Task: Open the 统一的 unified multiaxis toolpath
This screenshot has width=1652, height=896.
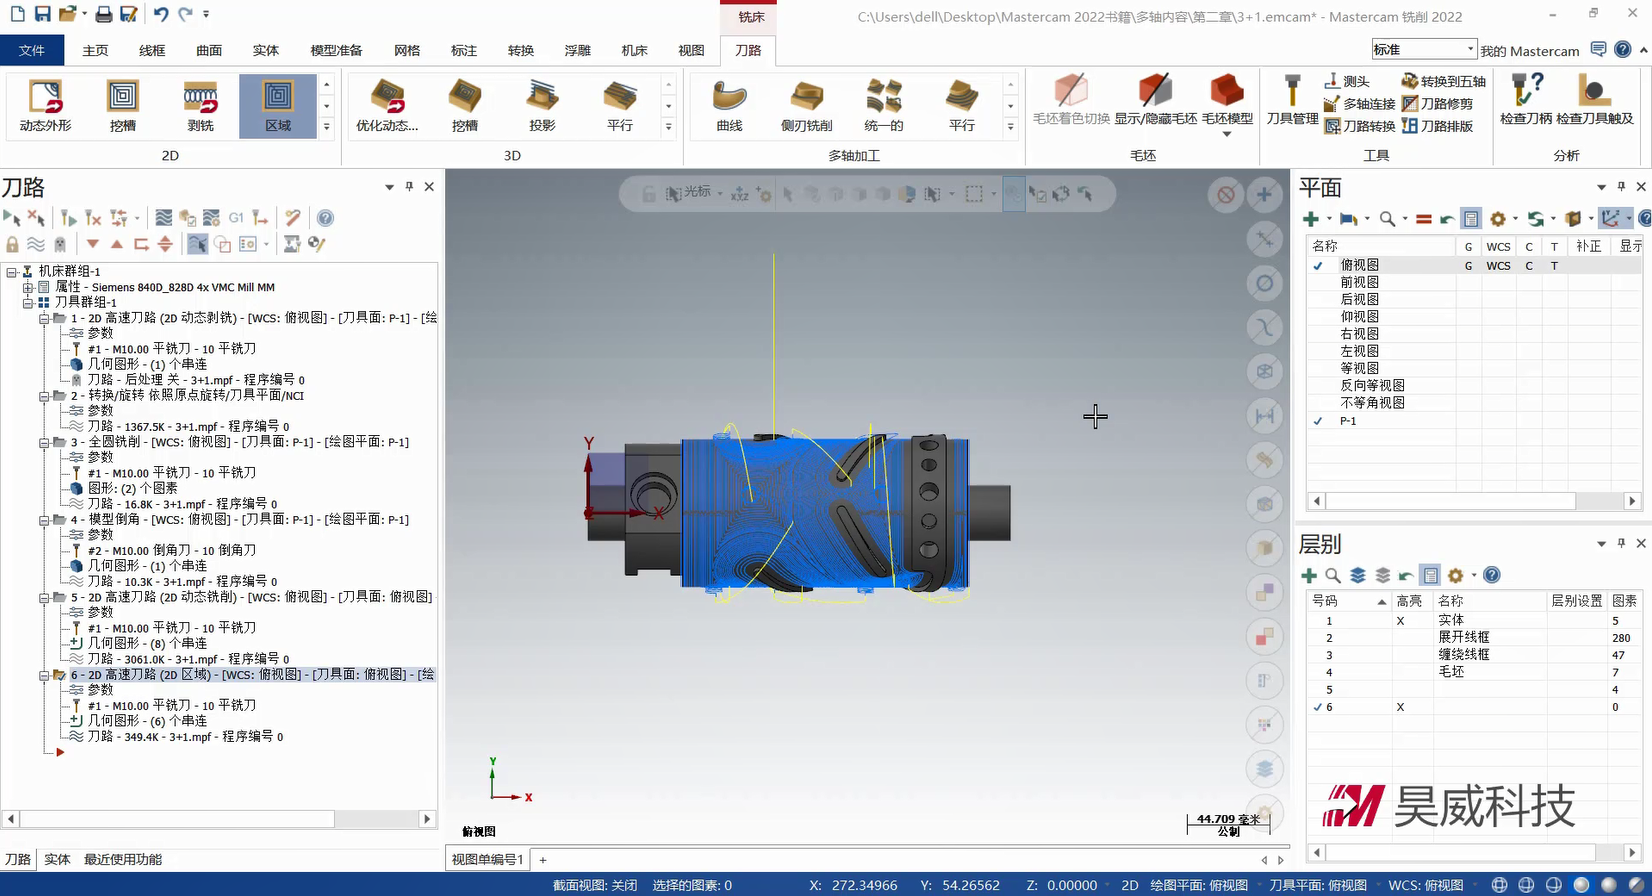Action: coord(884,105)
